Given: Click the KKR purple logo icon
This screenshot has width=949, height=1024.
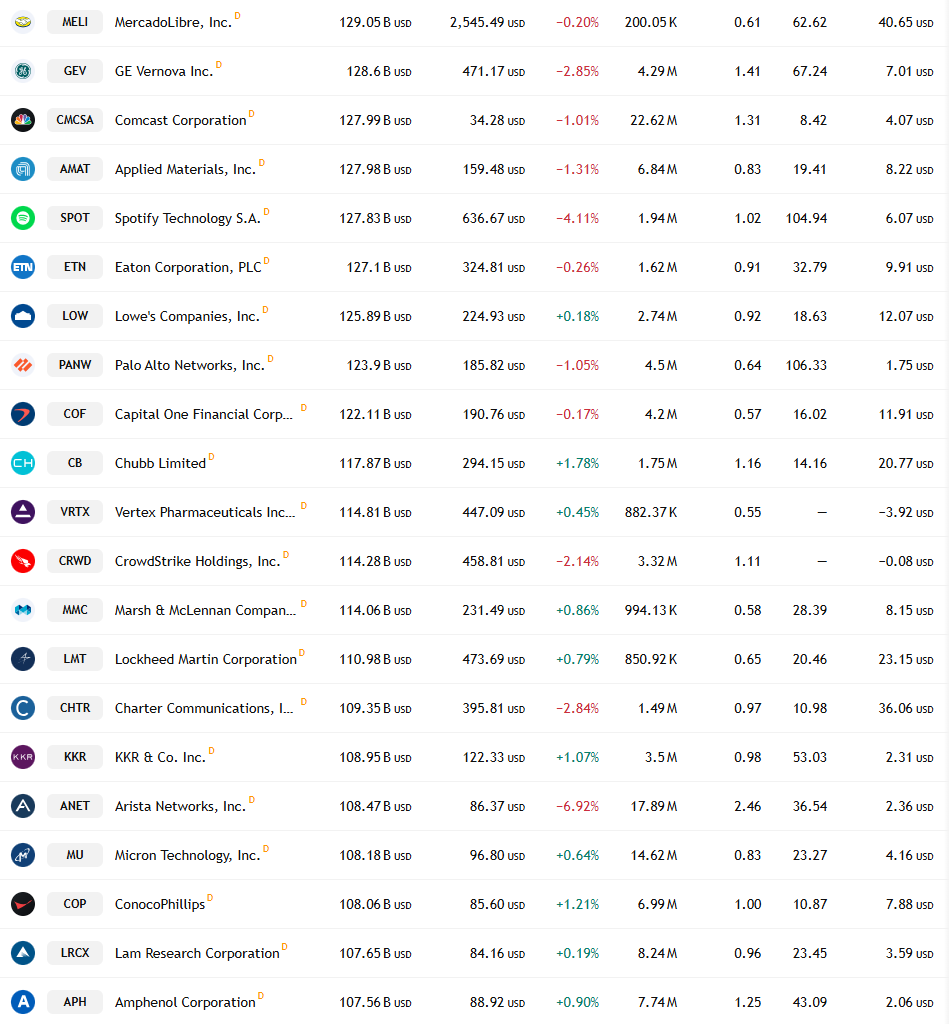Looking at the screenshot, I should [x=23, y=757].
